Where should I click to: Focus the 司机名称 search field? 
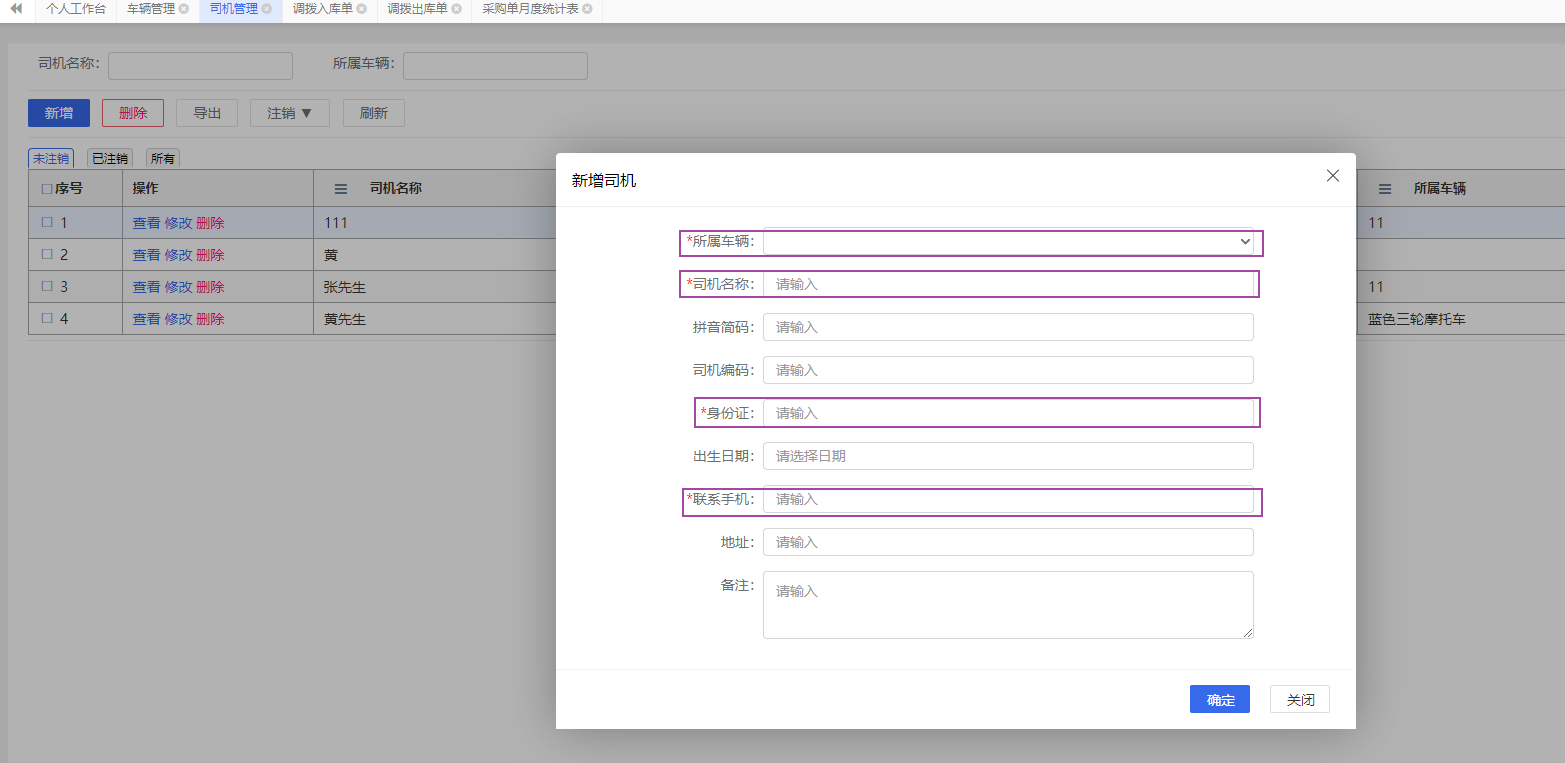point(200,66)
